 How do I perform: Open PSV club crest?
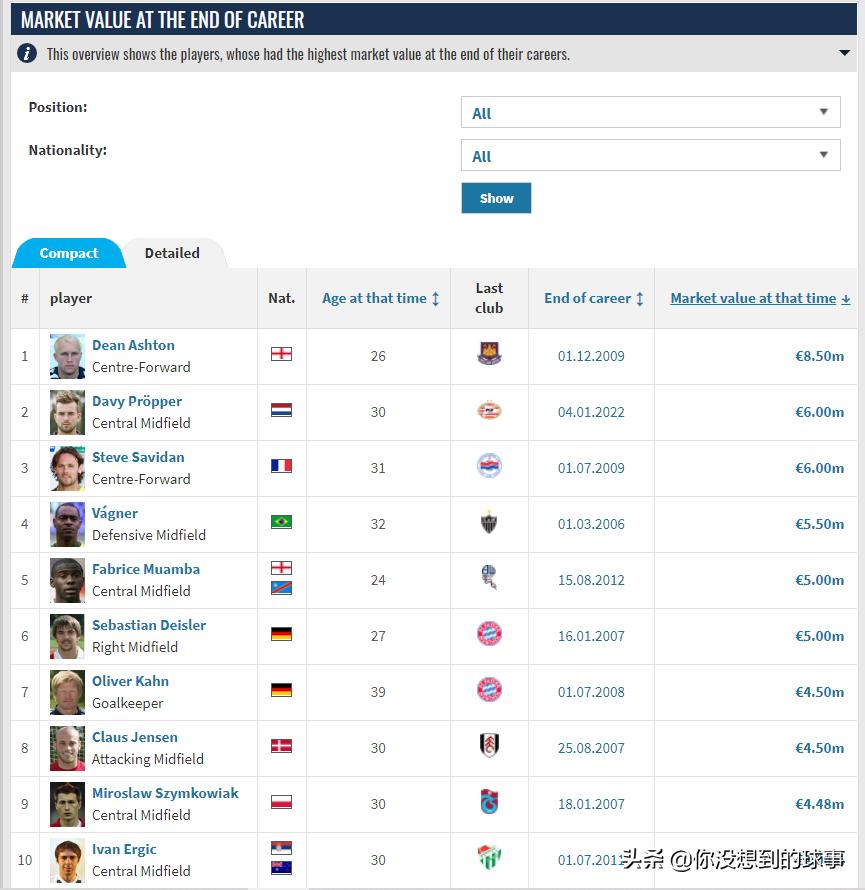[489, 410]
